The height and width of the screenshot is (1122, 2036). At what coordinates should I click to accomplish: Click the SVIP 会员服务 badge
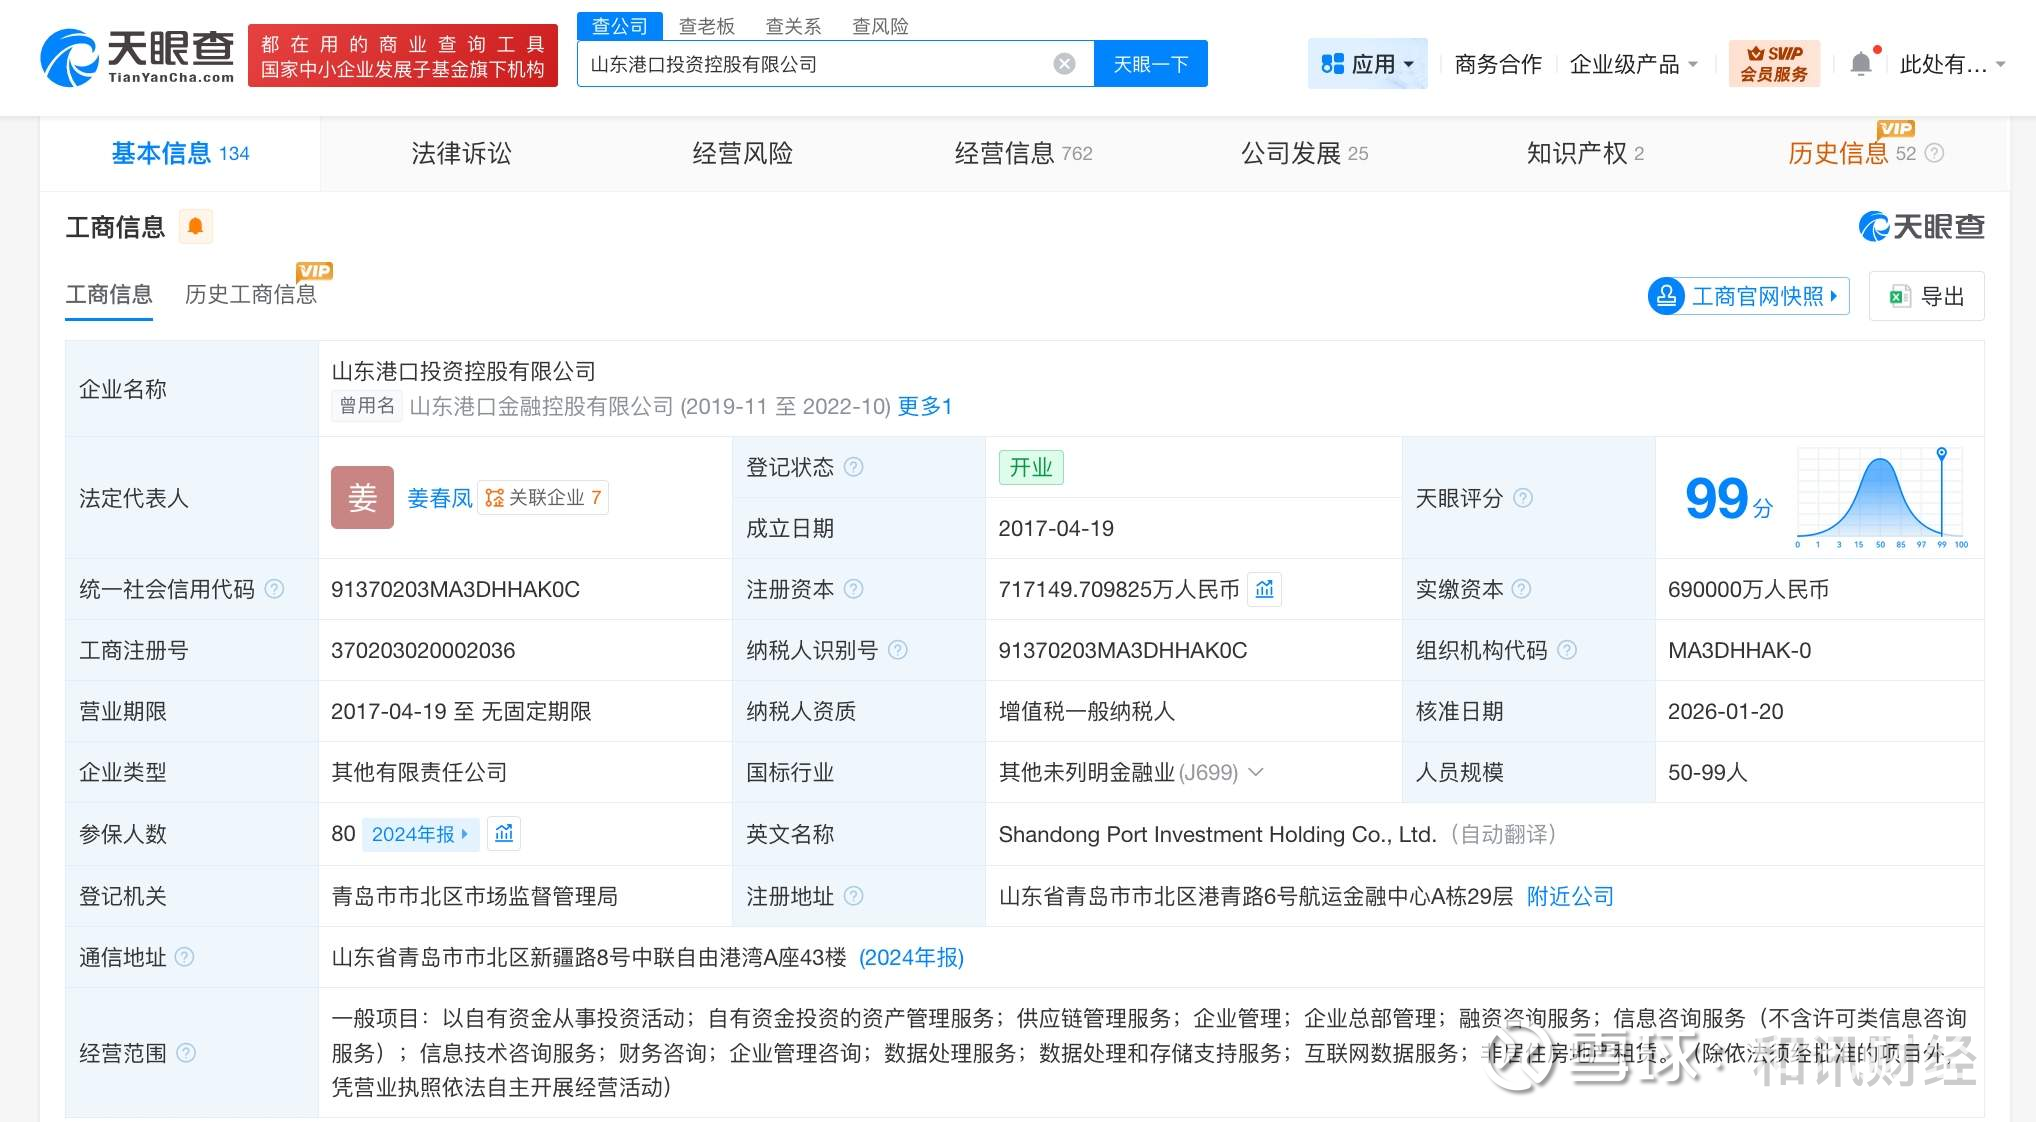[1774, 64]
